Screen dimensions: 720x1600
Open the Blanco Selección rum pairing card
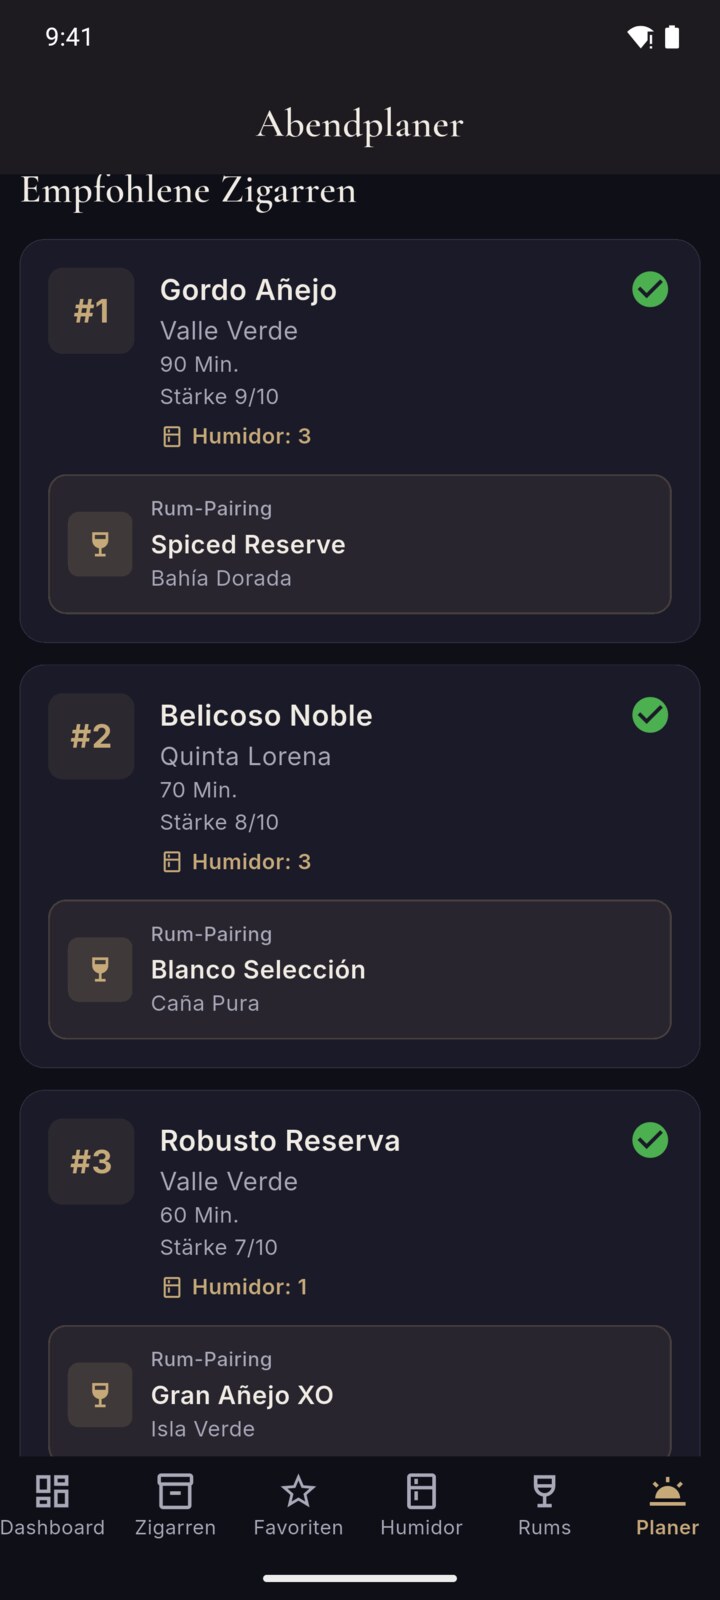360,969
